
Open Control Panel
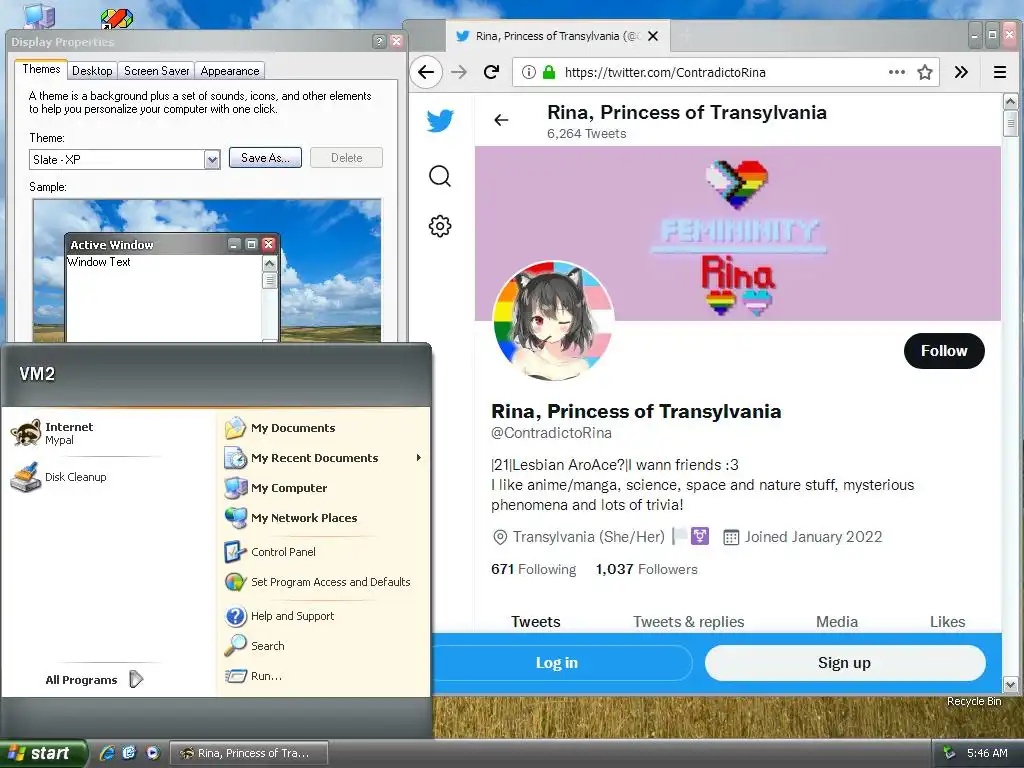pyautogui.click(x=270, y=552)
